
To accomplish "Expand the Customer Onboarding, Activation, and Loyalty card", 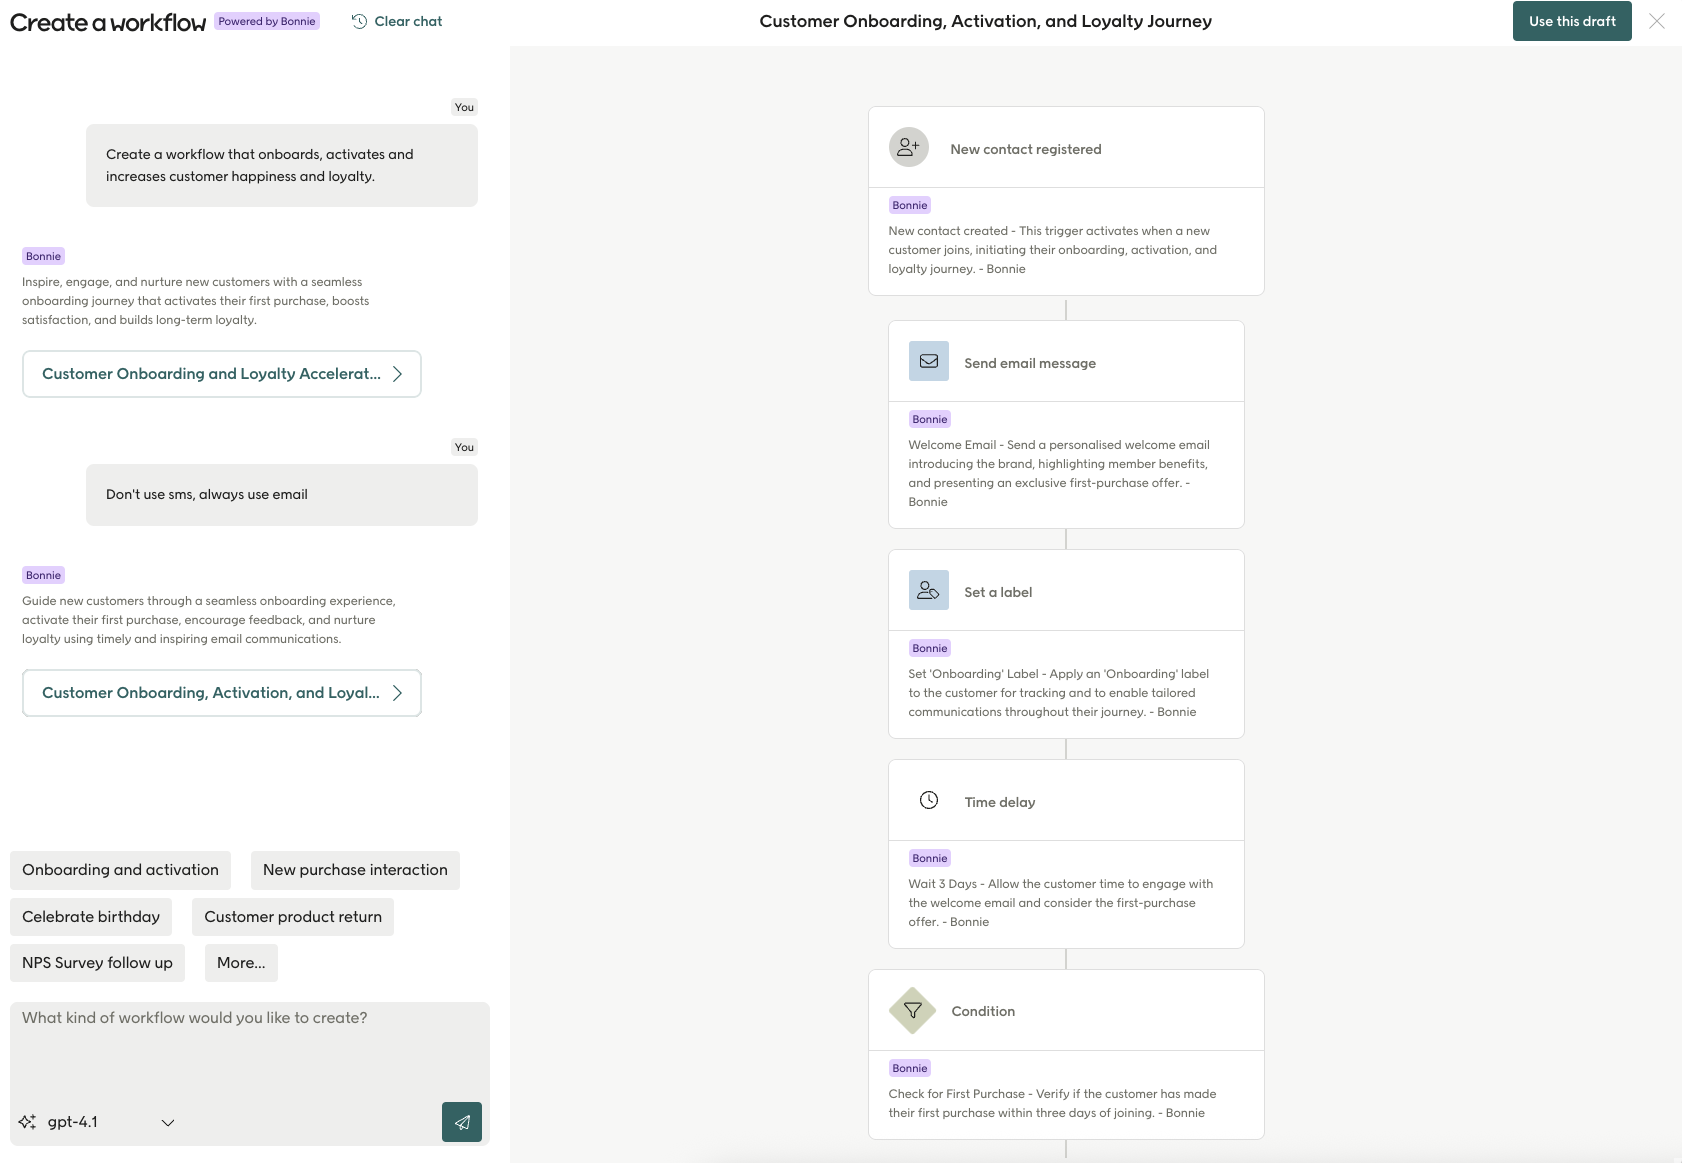I will tap(221, 692).
